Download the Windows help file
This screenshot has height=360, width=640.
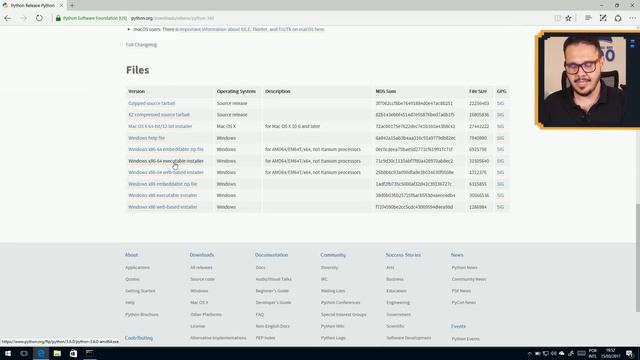[147, 138]
